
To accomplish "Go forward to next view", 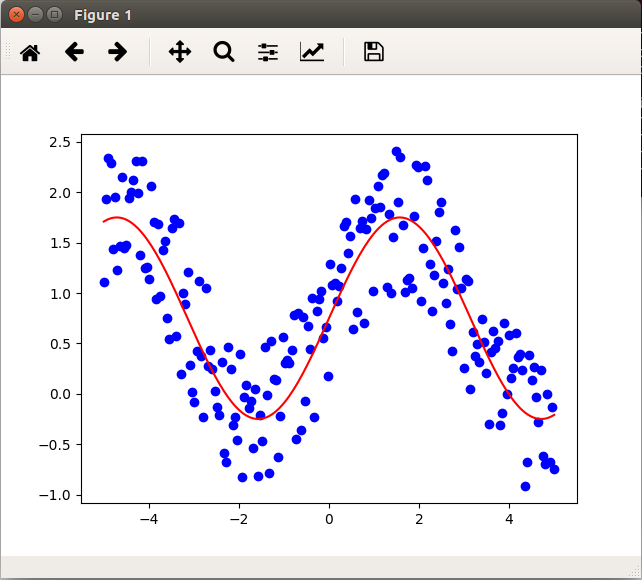I will (118, 52).
